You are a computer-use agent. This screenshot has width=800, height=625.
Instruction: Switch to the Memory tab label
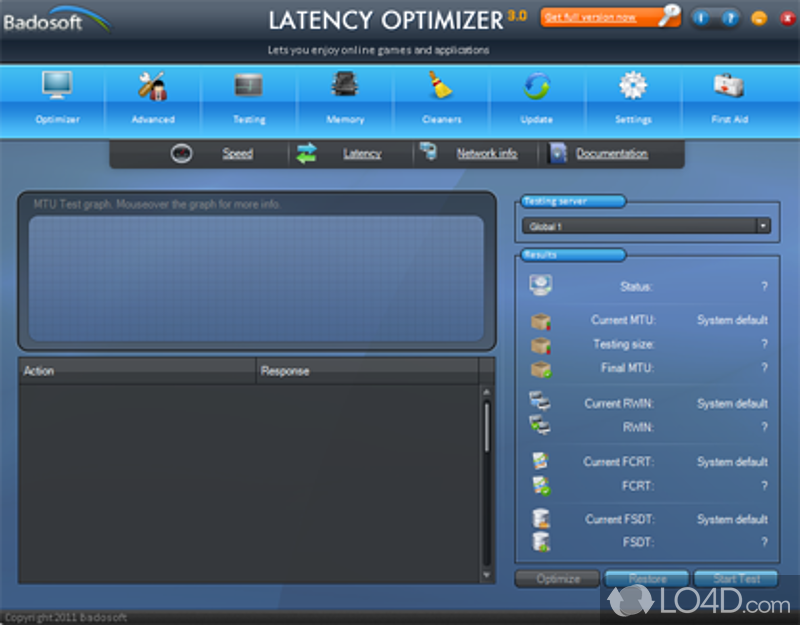click(345, 119)
